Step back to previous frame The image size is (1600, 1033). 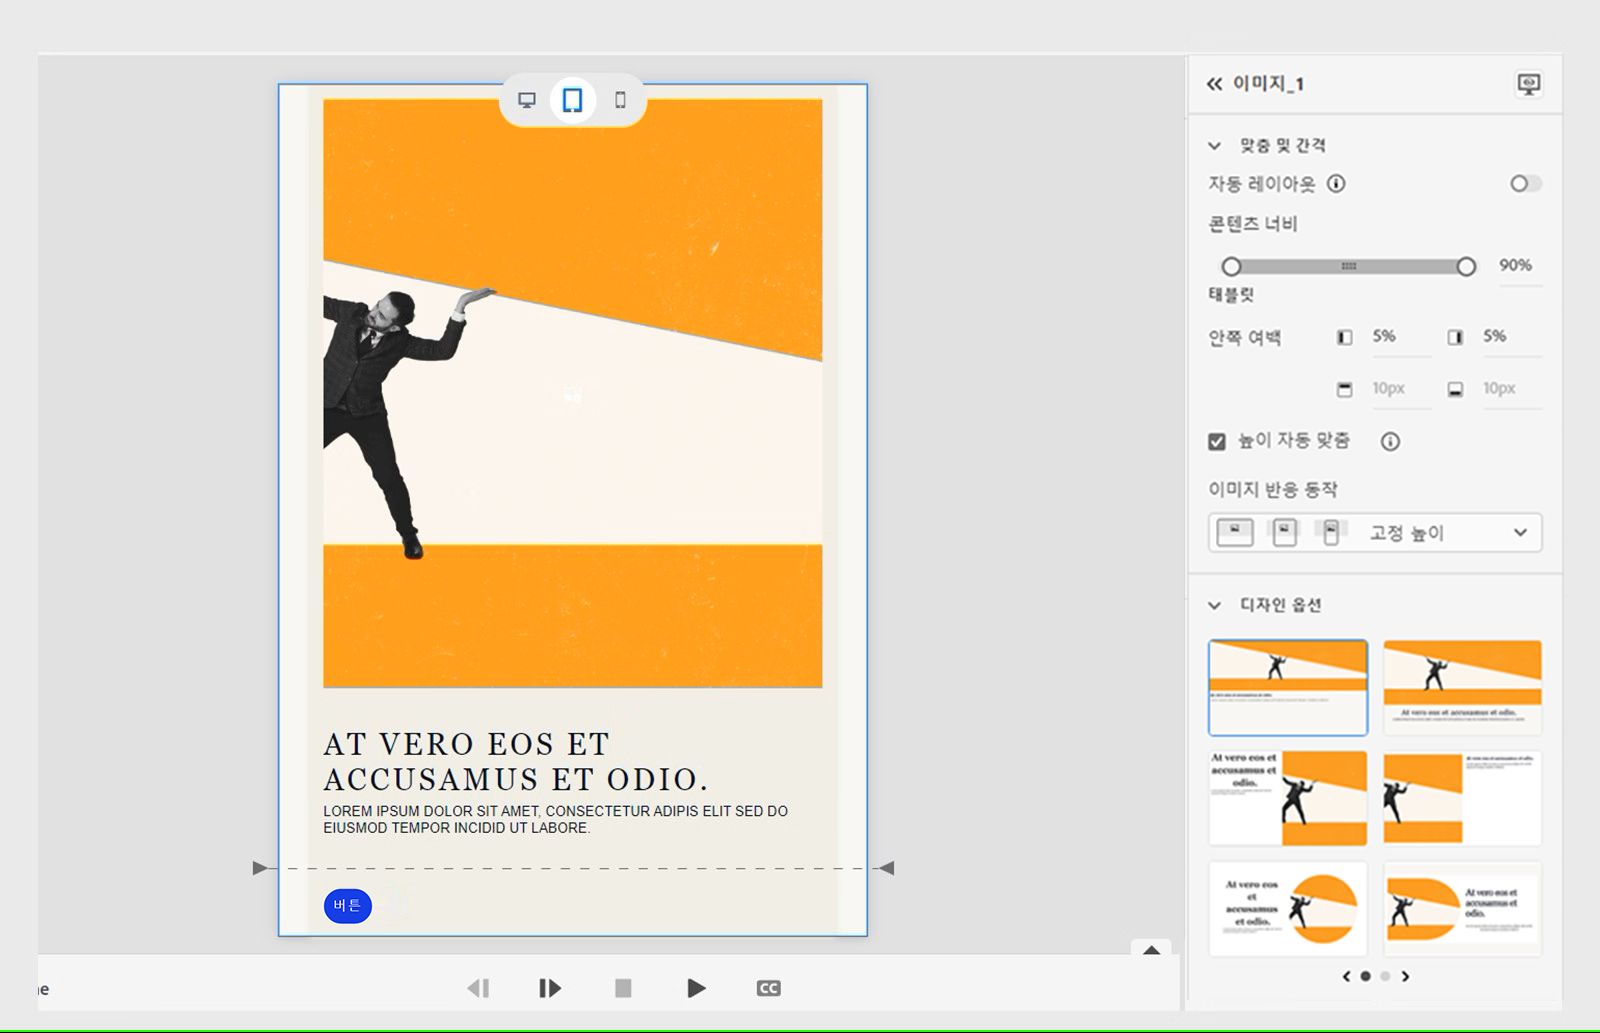[478, 988]
